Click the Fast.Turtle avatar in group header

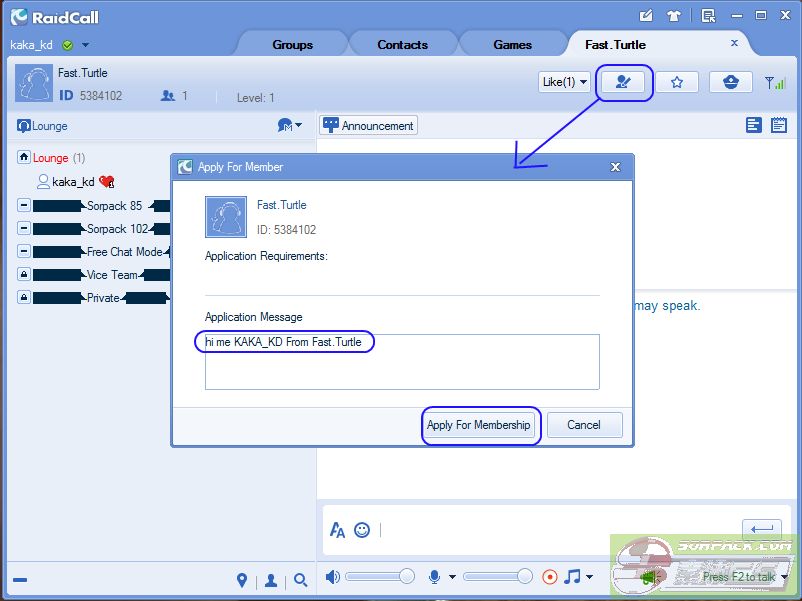click(x=34, y=83)
